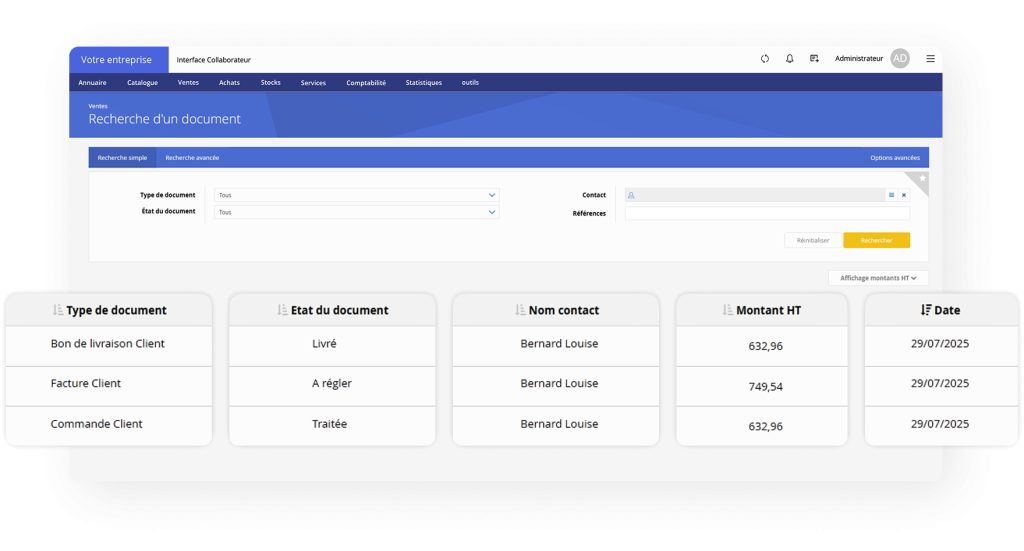Image resolution: width=1024 pixels, height=551 pixels.
Task: Toggle sort on the Montant HT column
Action: (728, 310)
